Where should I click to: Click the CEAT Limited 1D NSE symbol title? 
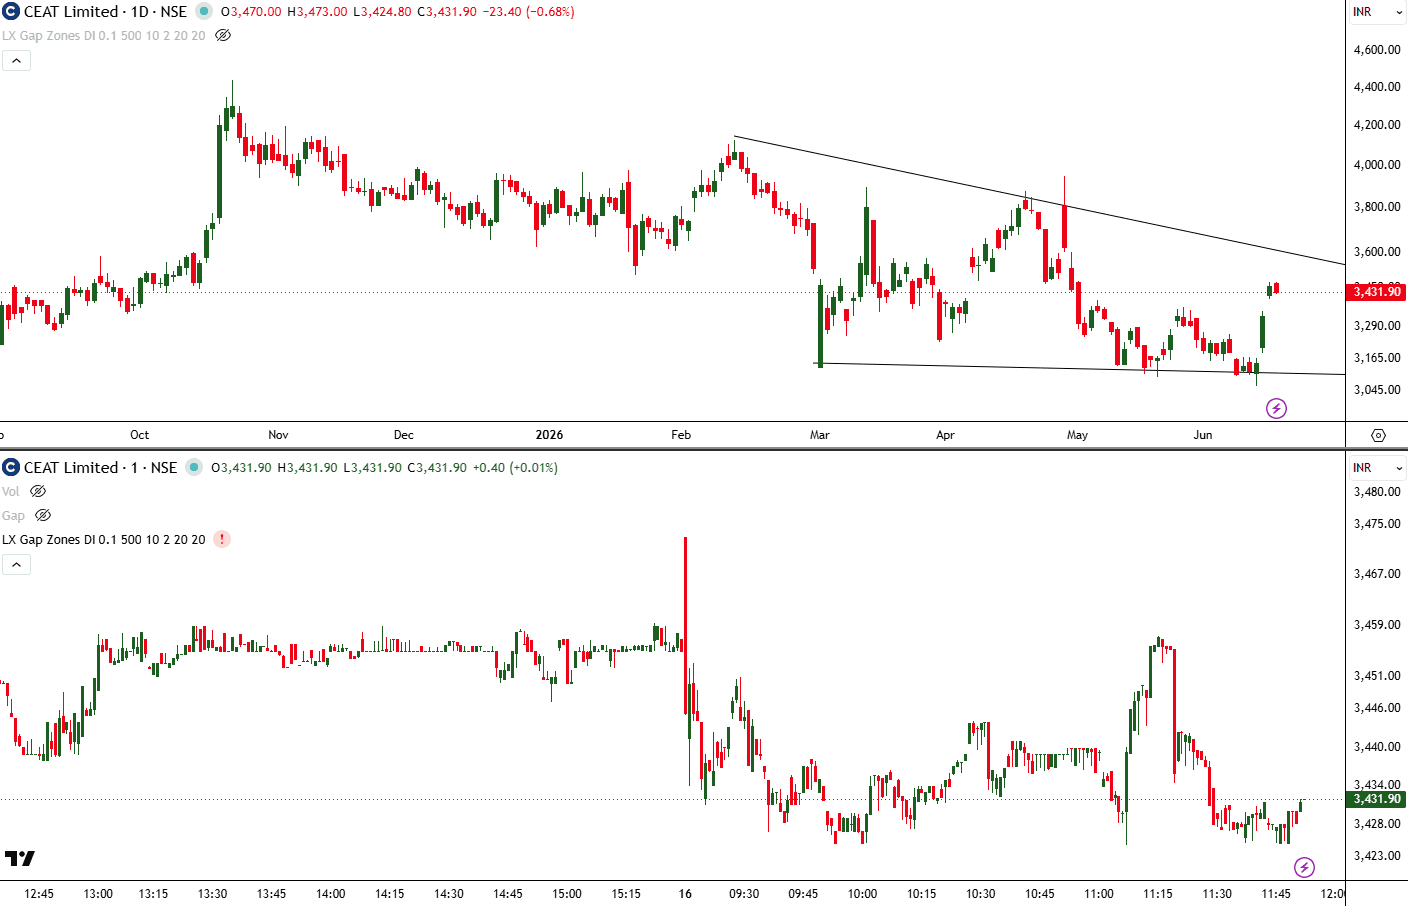(x=105, y=12)
